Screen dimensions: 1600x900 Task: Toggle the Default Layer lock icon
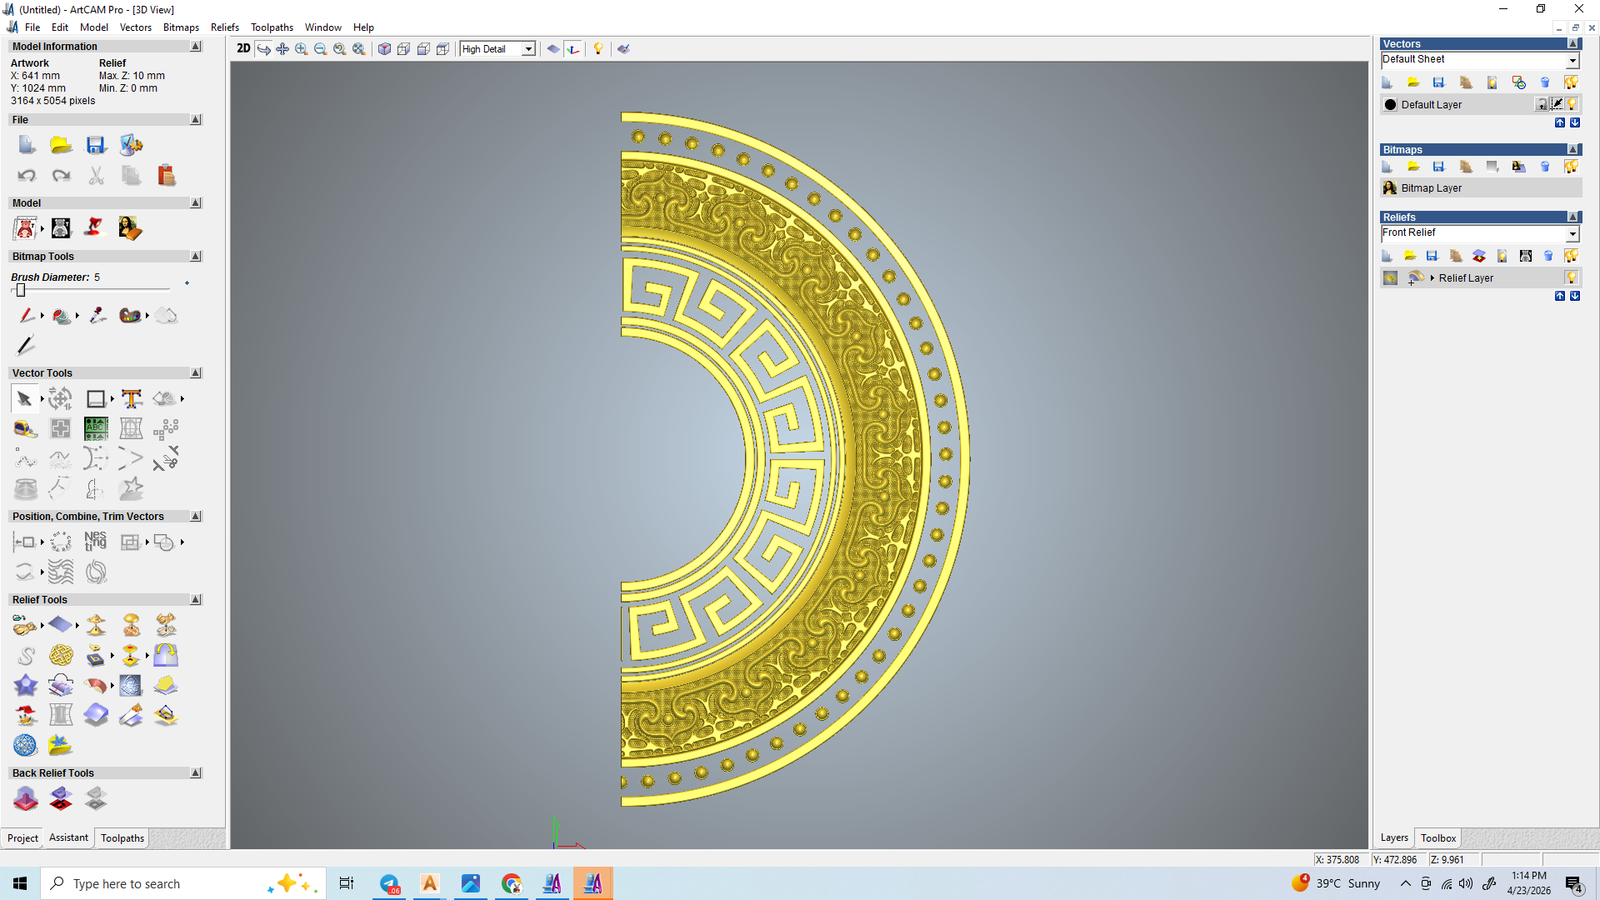pyautogui.click(x=1542, y=105)
